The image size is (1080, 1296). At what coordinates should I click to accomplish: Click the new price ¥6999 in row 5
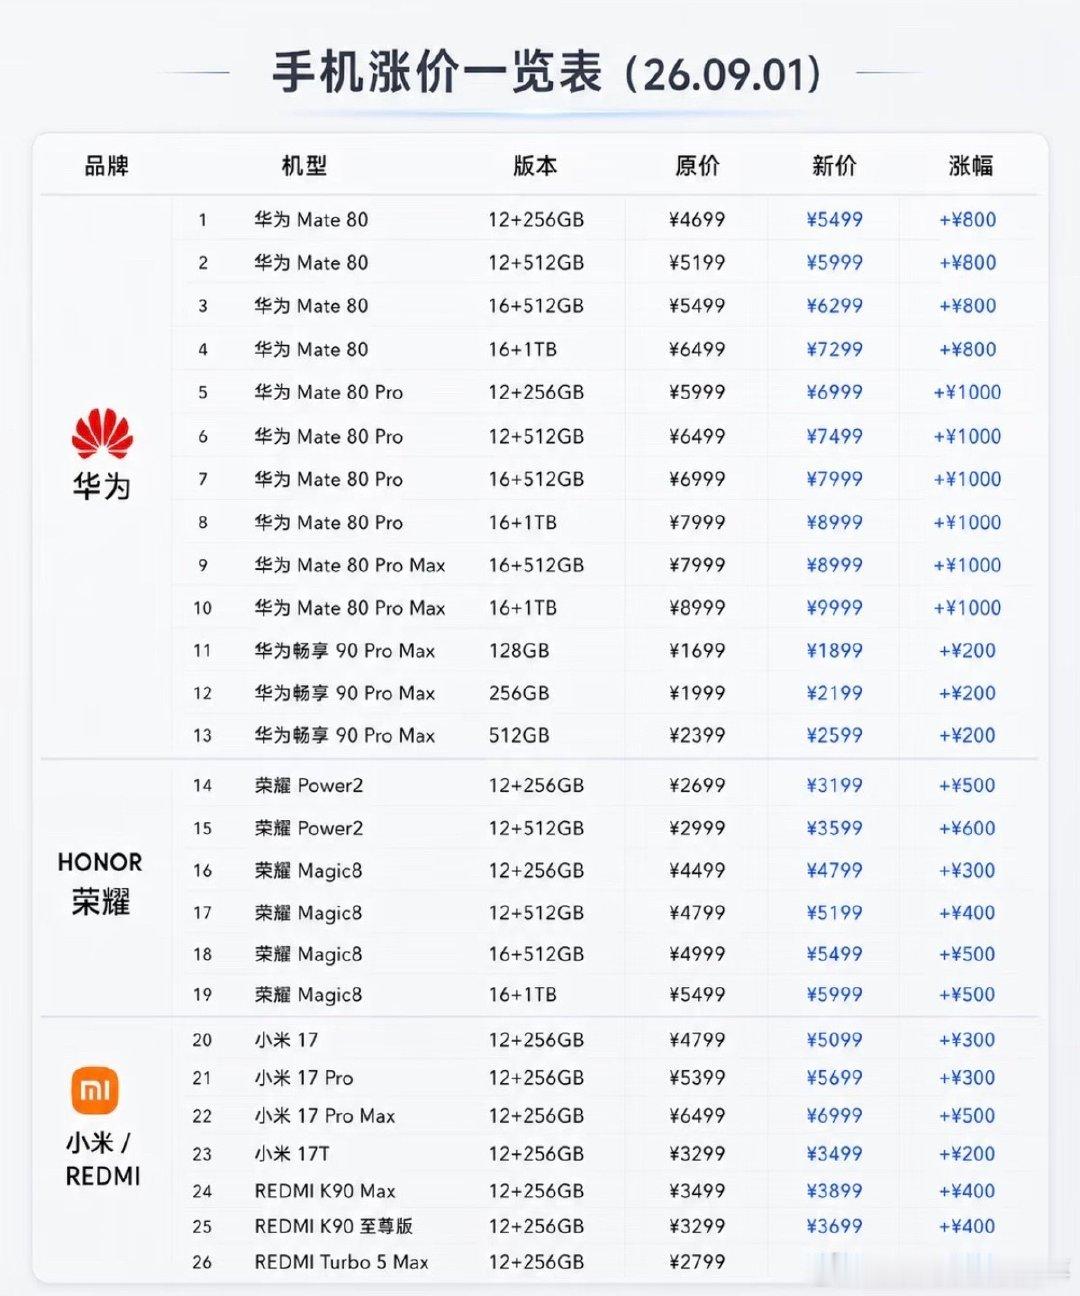tap(834, 393)
